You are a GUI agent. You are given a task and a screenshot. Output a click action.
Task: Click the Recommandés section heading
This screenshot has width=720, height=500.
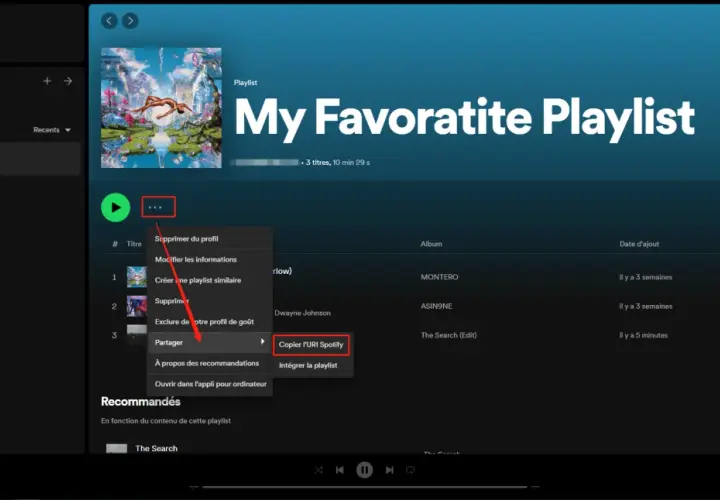(x=141, y=401)
